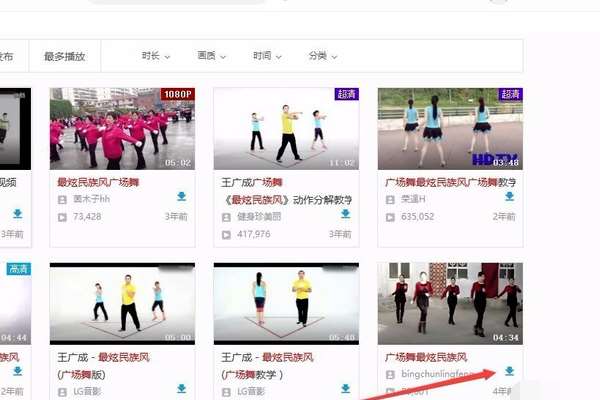Play the 05:40 two-dancer thumbnail
Viewport: 600px width, 400px height.
286,304
